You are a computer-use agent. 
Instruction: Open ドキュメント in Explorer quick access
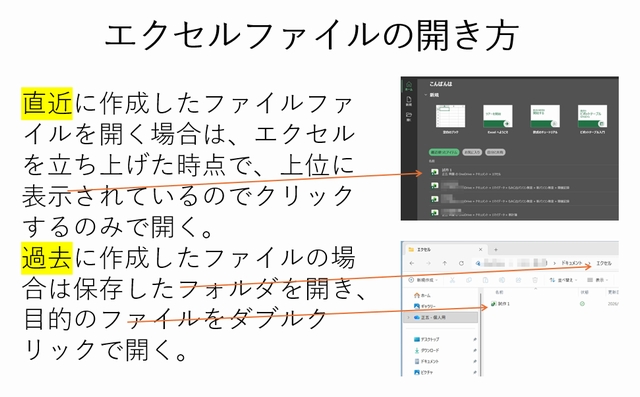click(x=427, y=362)
